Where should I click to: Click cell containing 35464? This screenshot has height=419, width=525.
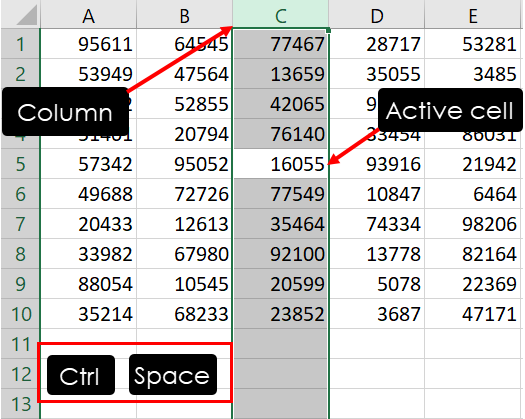click(x=281, y=224)
